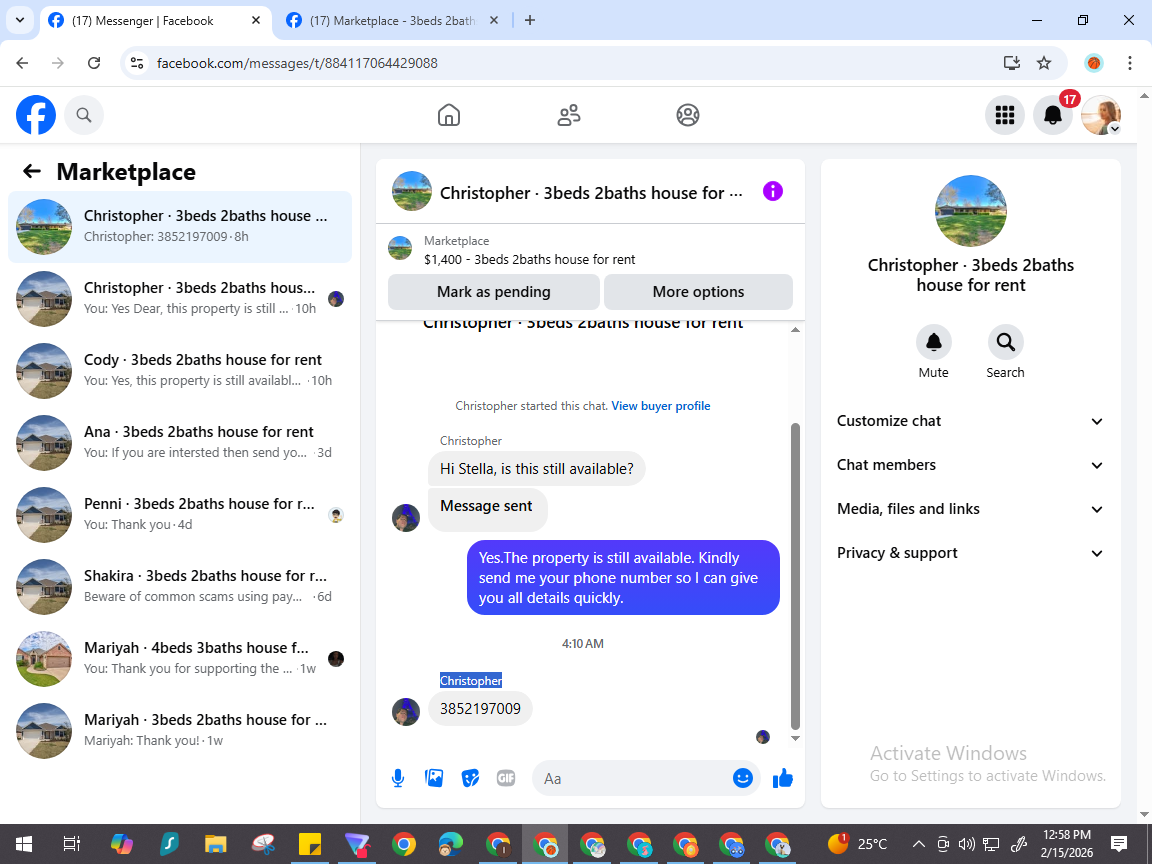Record a voice clip microphone icon
Screen dimensions: 1152x864
click(x=397, y=778)
